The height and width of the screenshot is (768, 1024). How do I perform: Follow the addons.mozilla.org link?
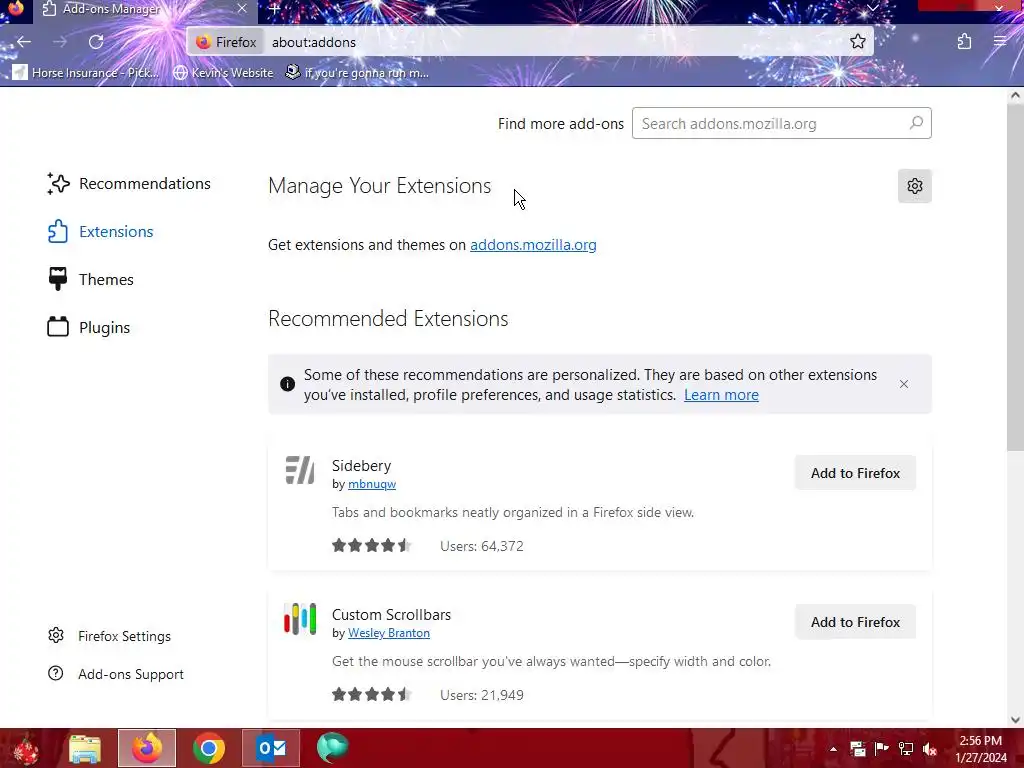coord(533,245)
